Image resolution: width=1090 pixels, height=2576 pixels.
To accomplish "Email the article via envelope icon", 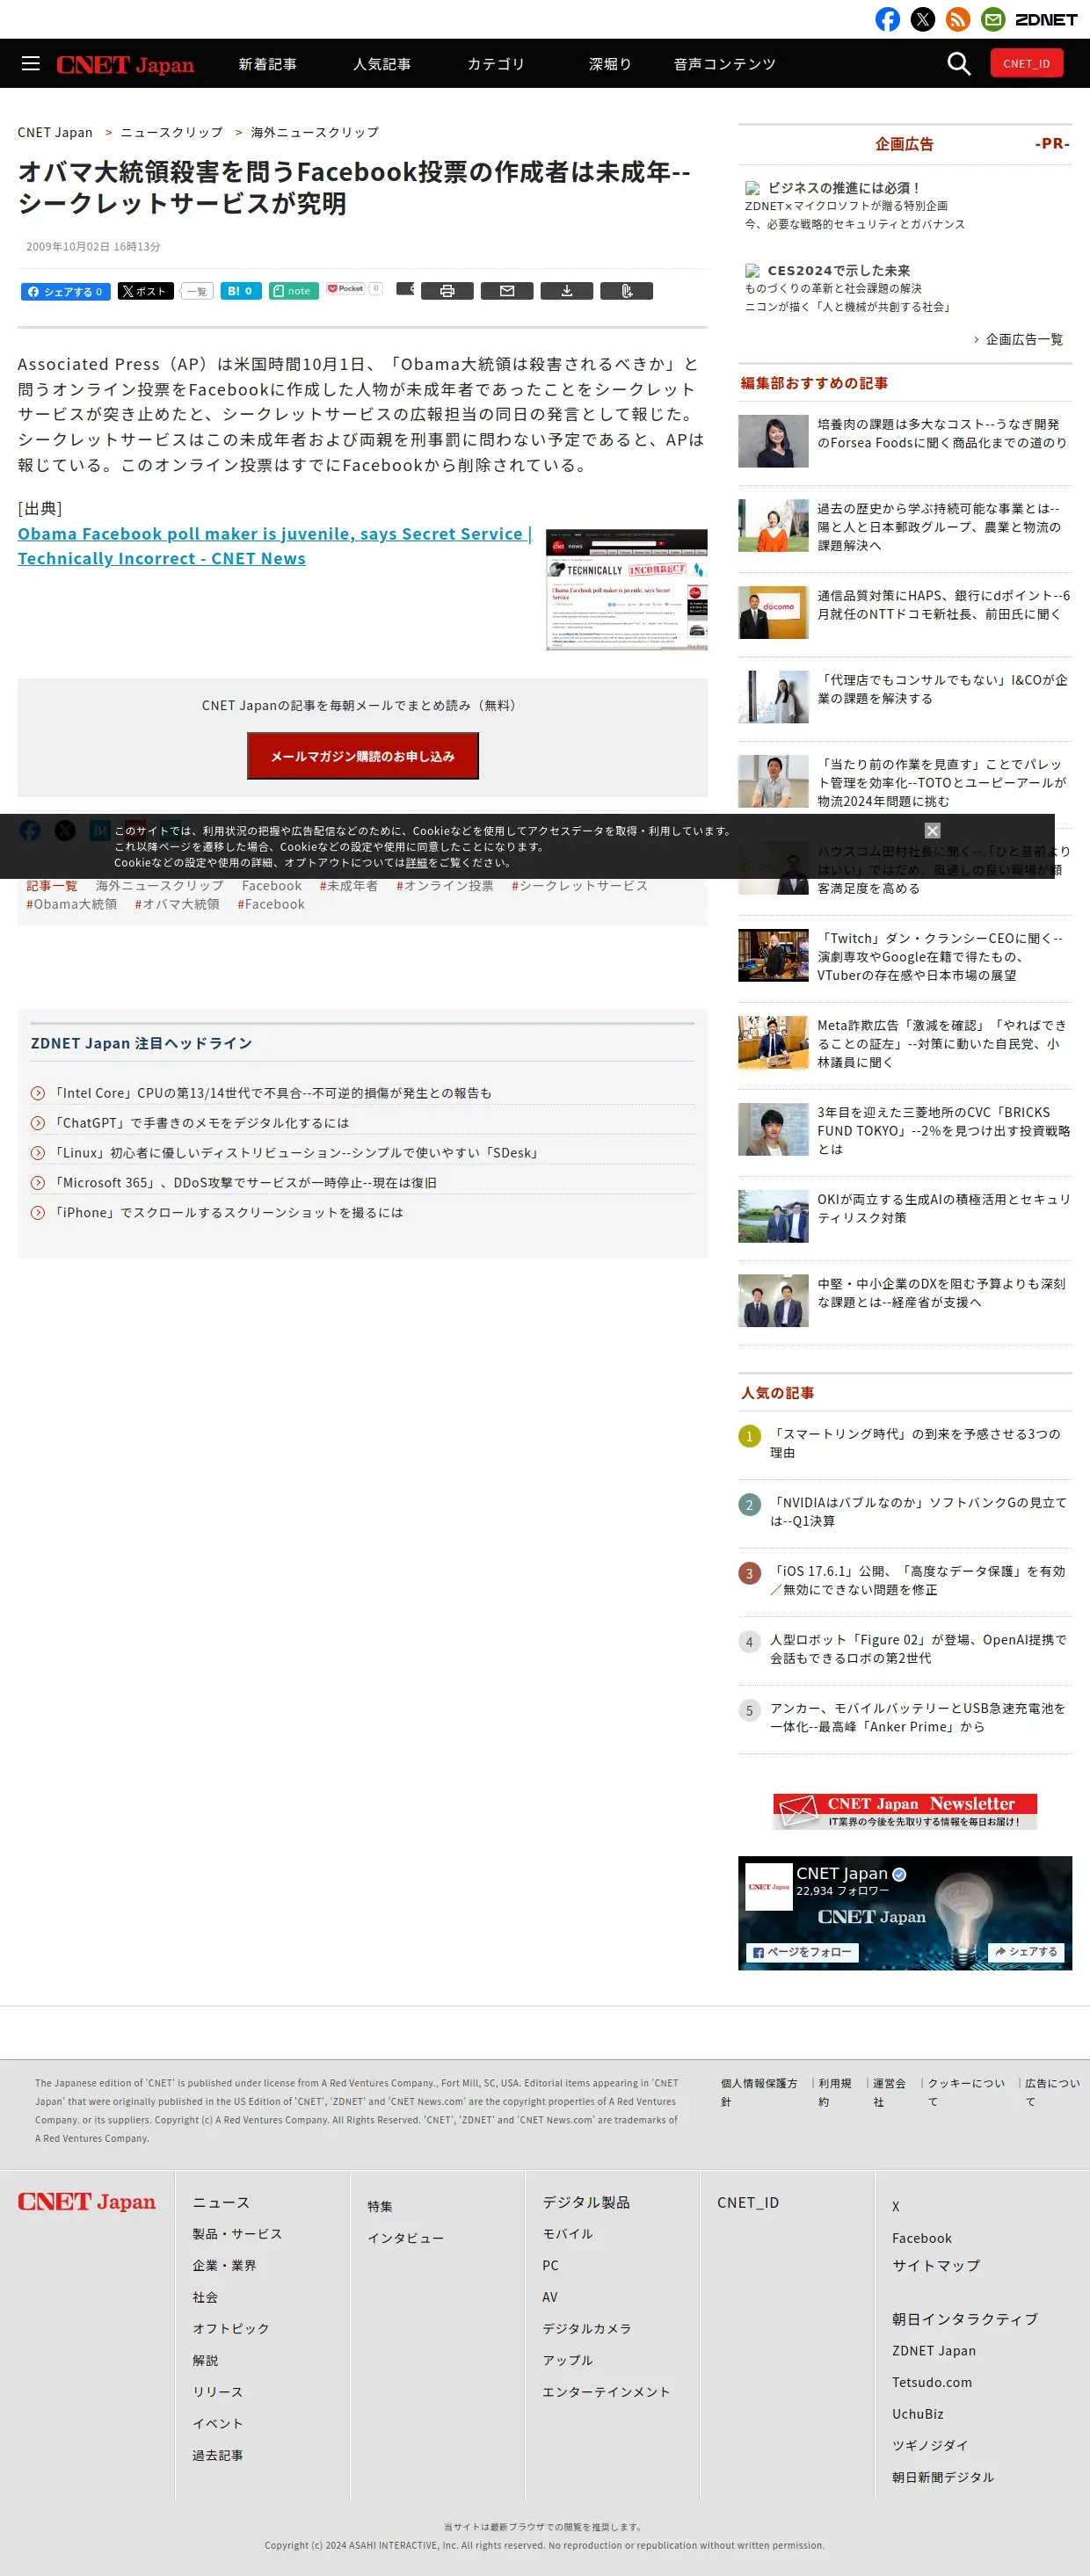I will tap(507, 291).
